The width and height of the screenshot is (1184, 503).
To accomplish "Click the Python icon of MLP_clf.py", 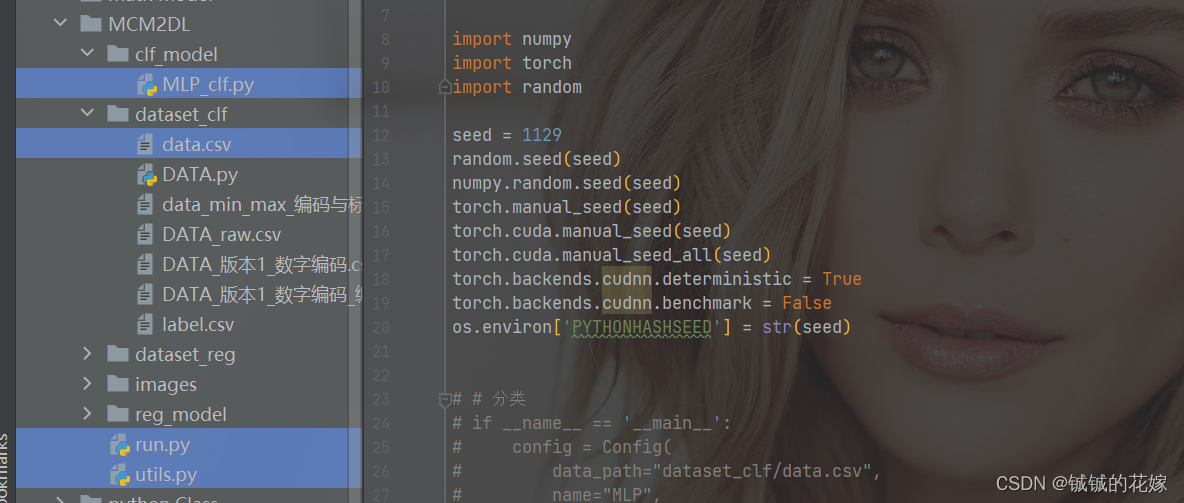I will coord(146,85).
